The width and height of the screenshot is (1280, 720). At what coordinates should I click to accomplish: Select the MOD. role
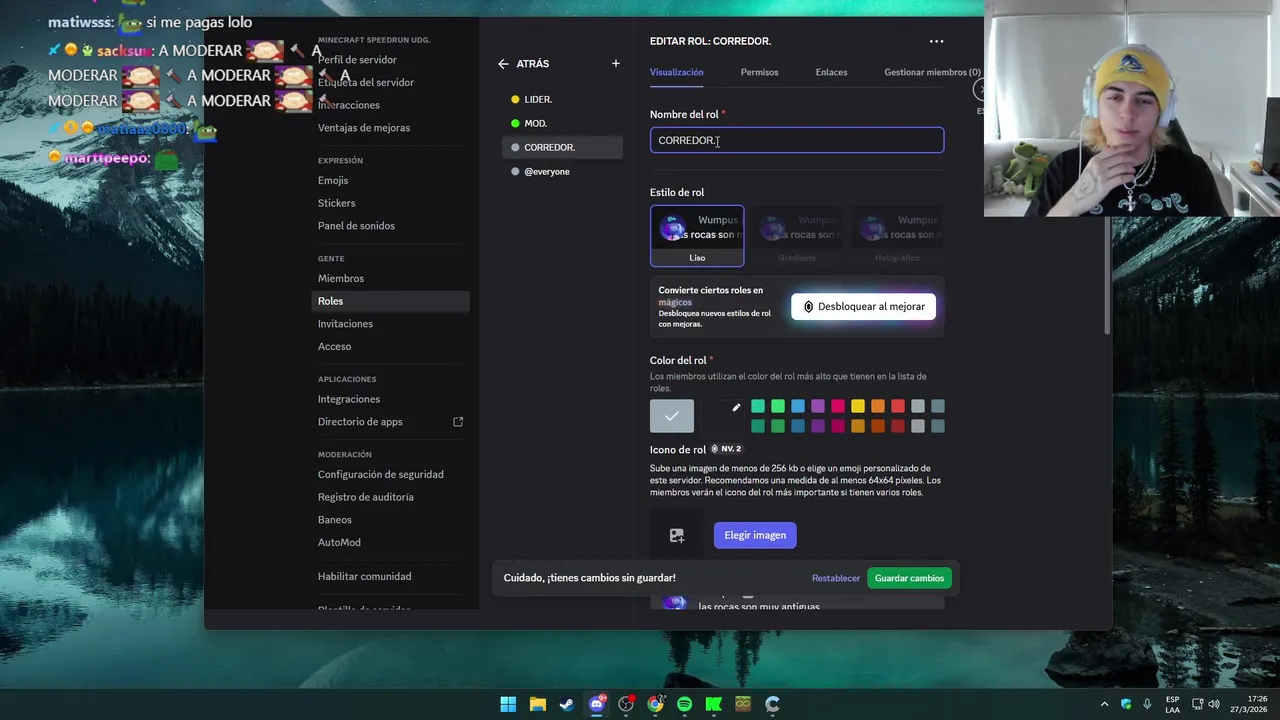562,123
